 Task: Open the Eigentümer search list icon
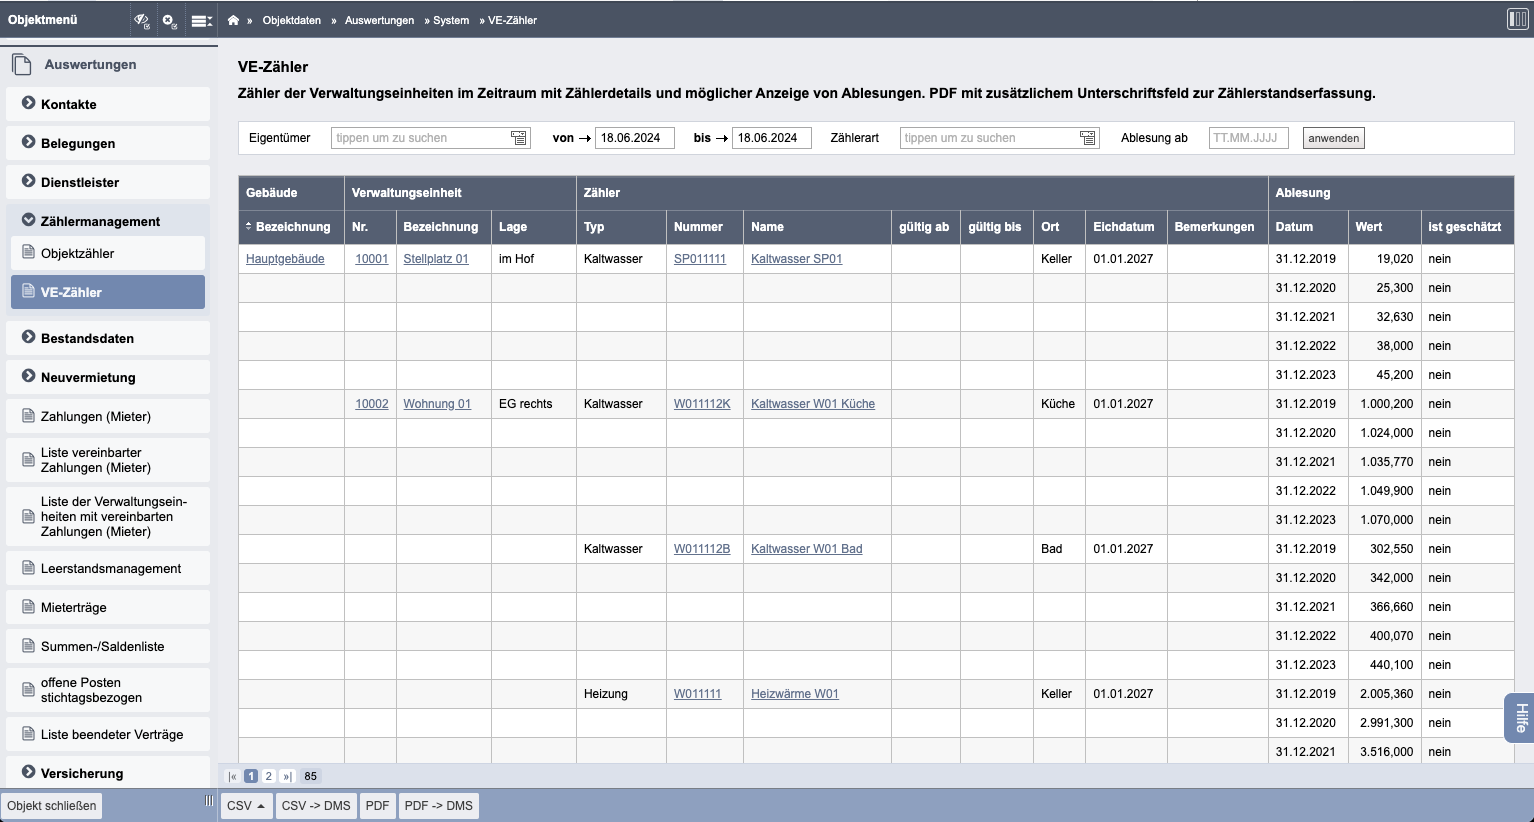(x=519, y=138)
